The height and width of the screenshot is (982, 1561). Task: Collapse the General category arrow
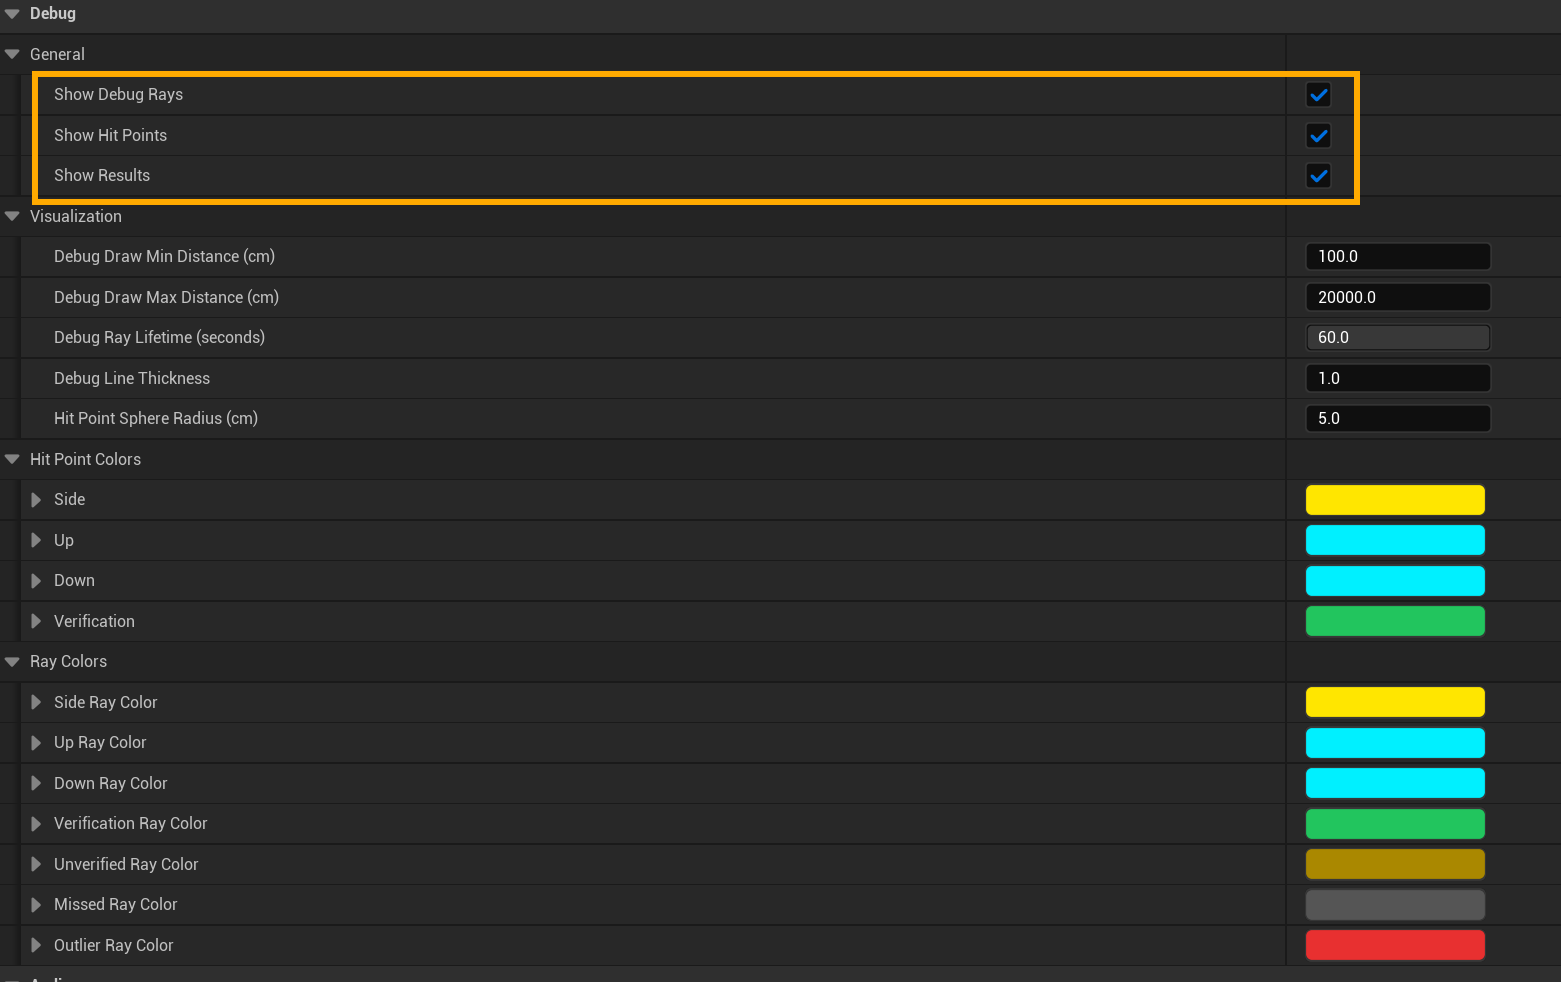12,54
